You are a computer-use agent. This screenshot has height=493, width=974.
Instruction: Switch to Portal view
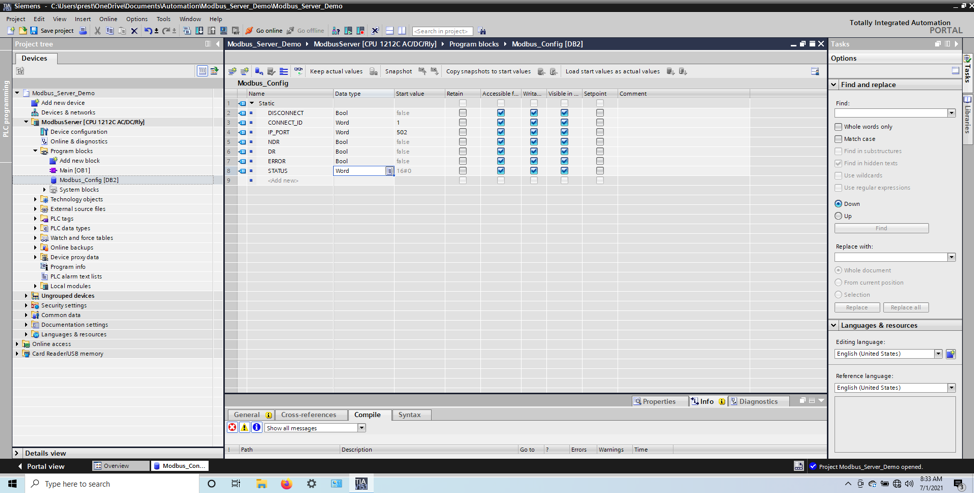(x=40, y=466)
